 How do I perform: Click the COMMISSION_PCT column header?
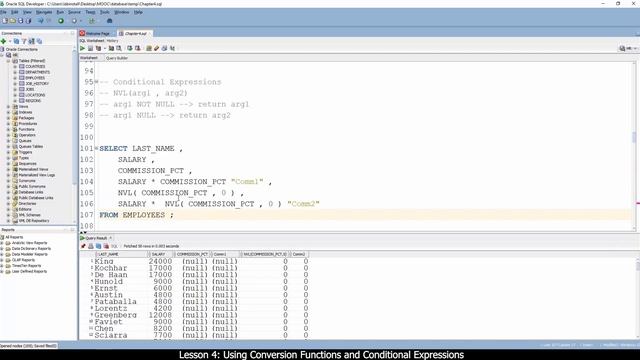[192, 254]
